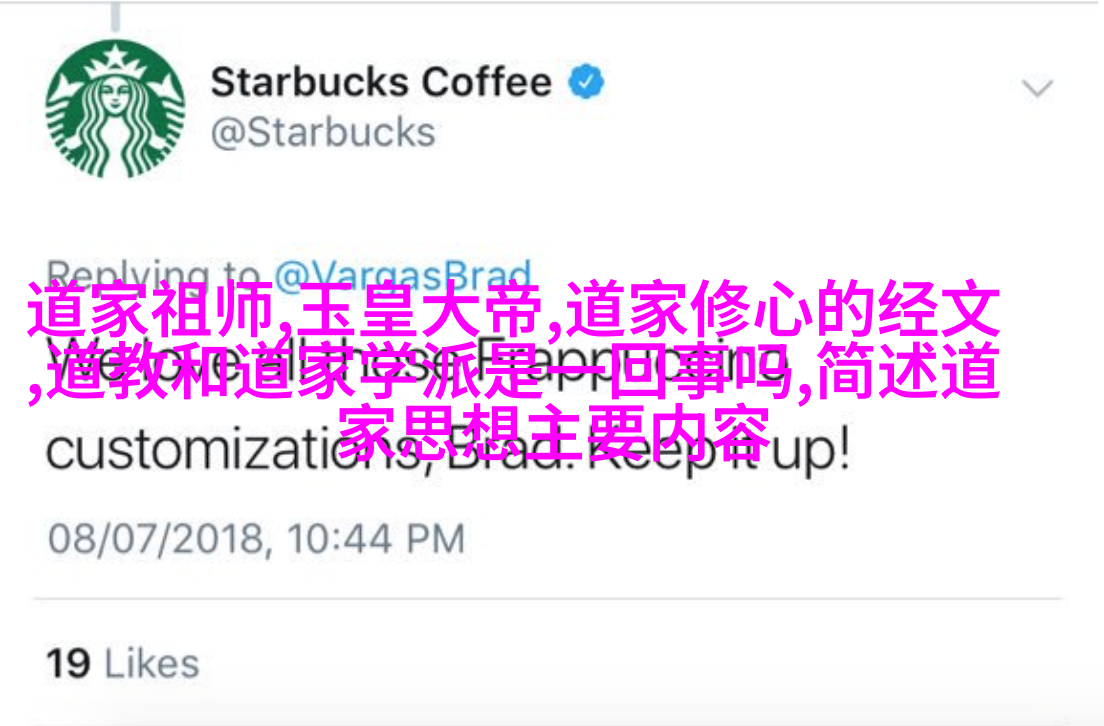The height and width of the screenshot is (726, 1104).
Task: Select the 'Replying to' label
Action: [153, 275]
